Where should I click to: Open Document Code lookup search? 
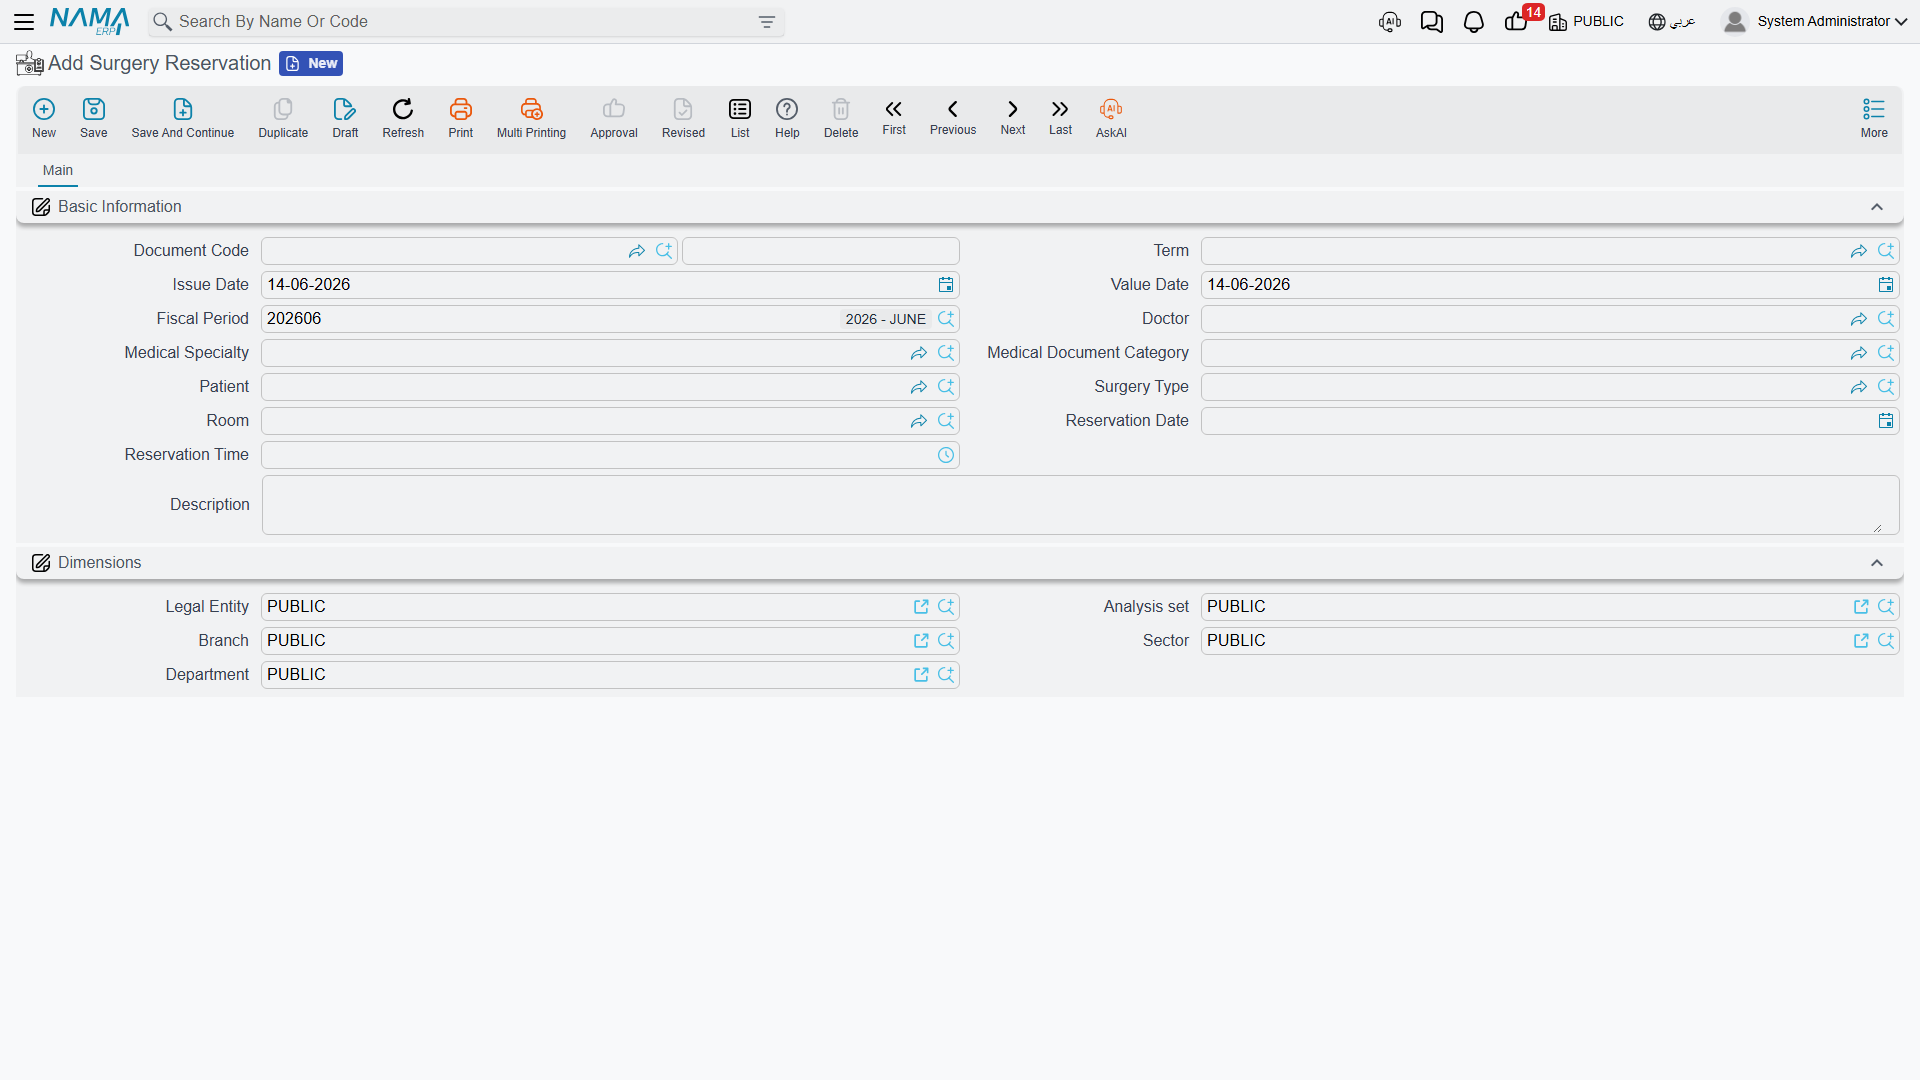[664, 251]
